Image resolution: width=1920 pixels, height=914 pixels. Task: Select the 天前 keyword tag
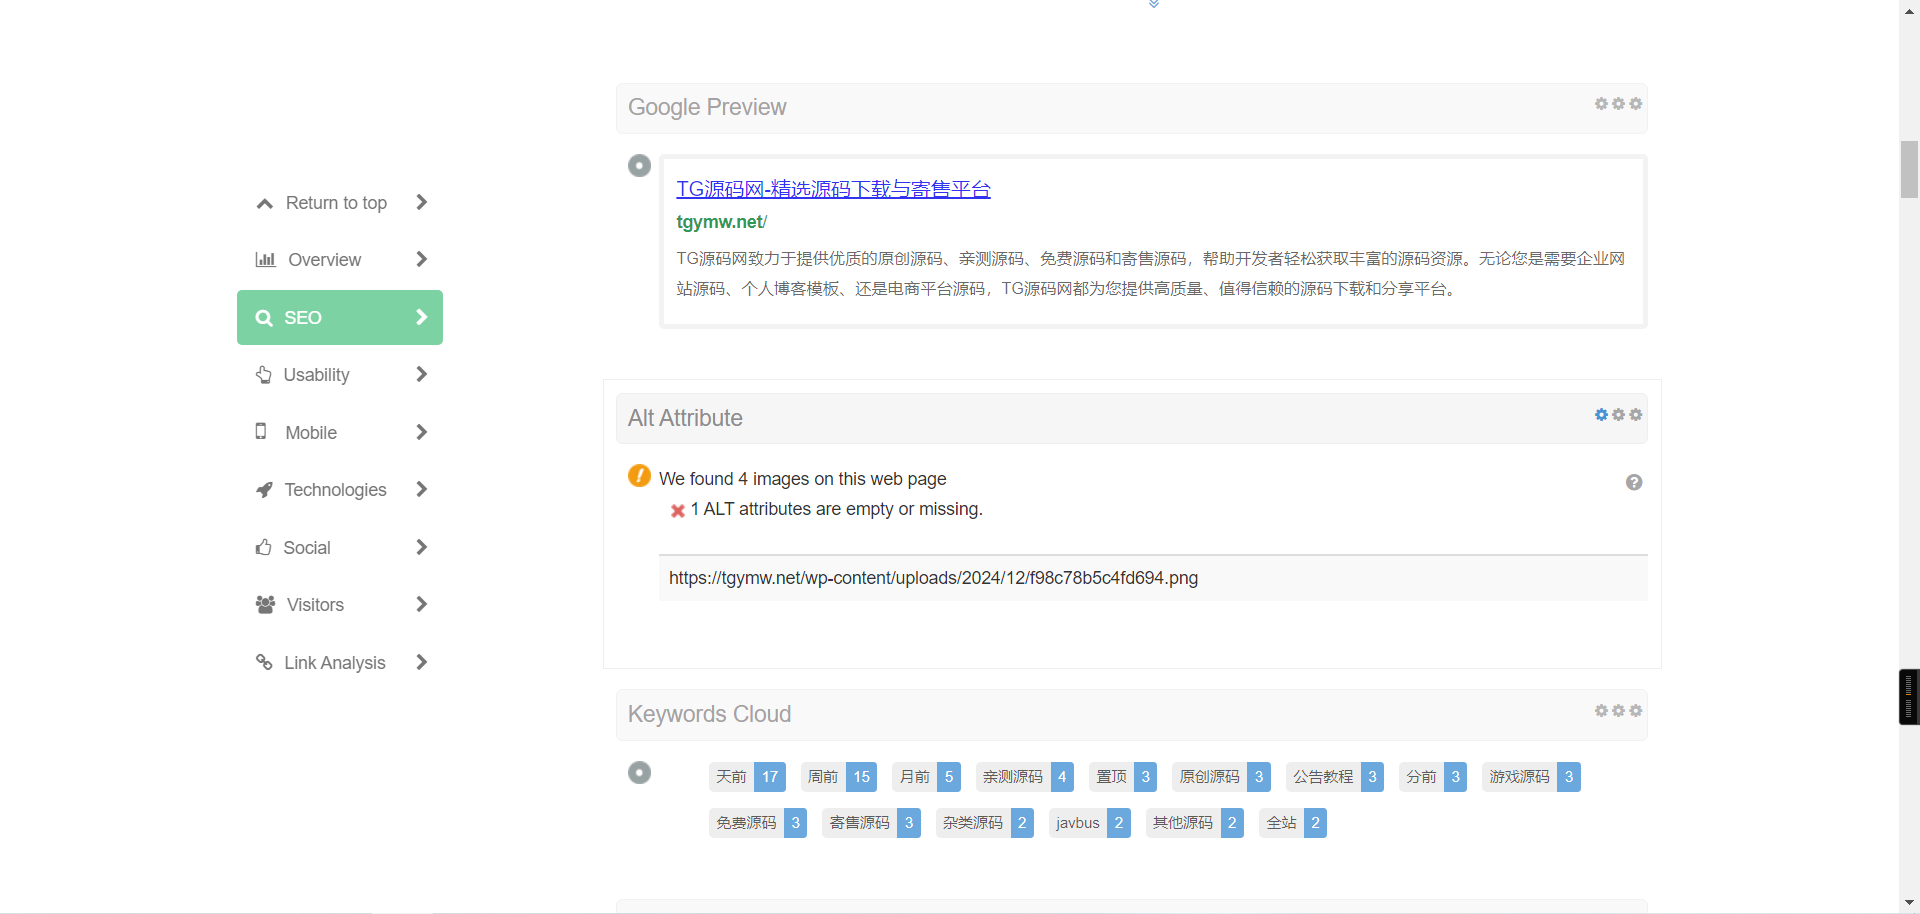731,777
